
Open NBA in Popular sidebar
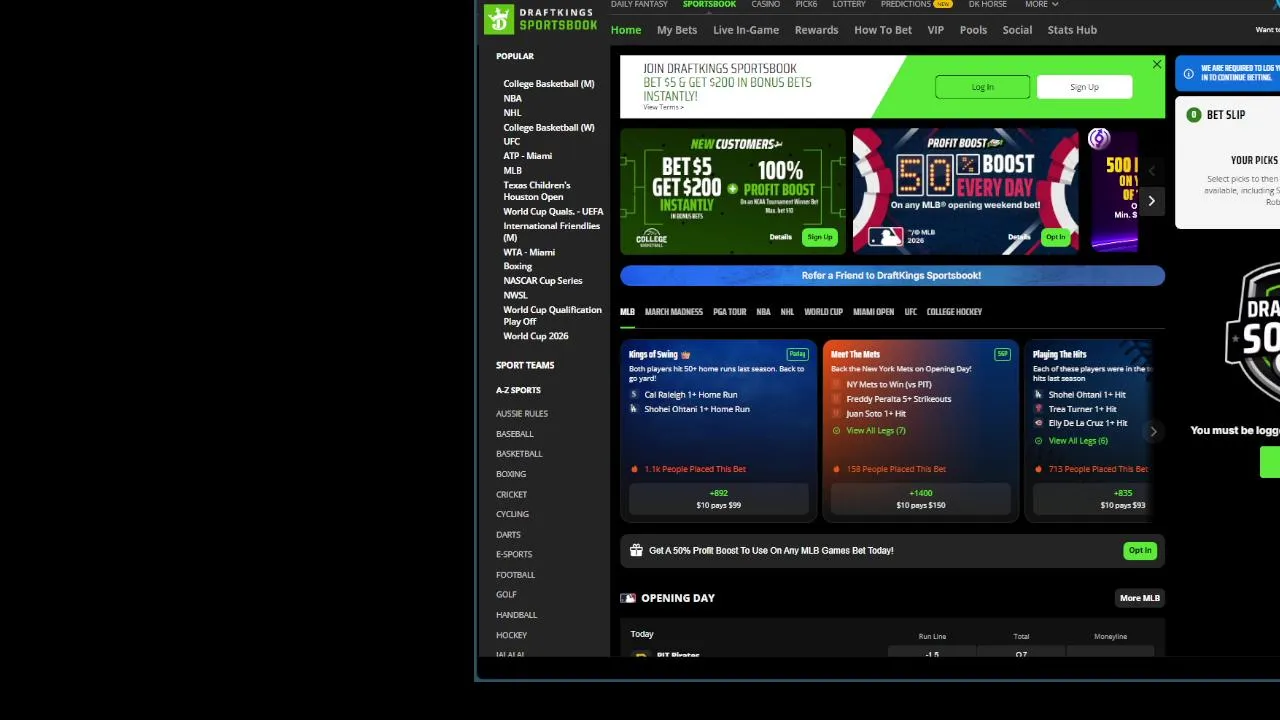(512, 99)
